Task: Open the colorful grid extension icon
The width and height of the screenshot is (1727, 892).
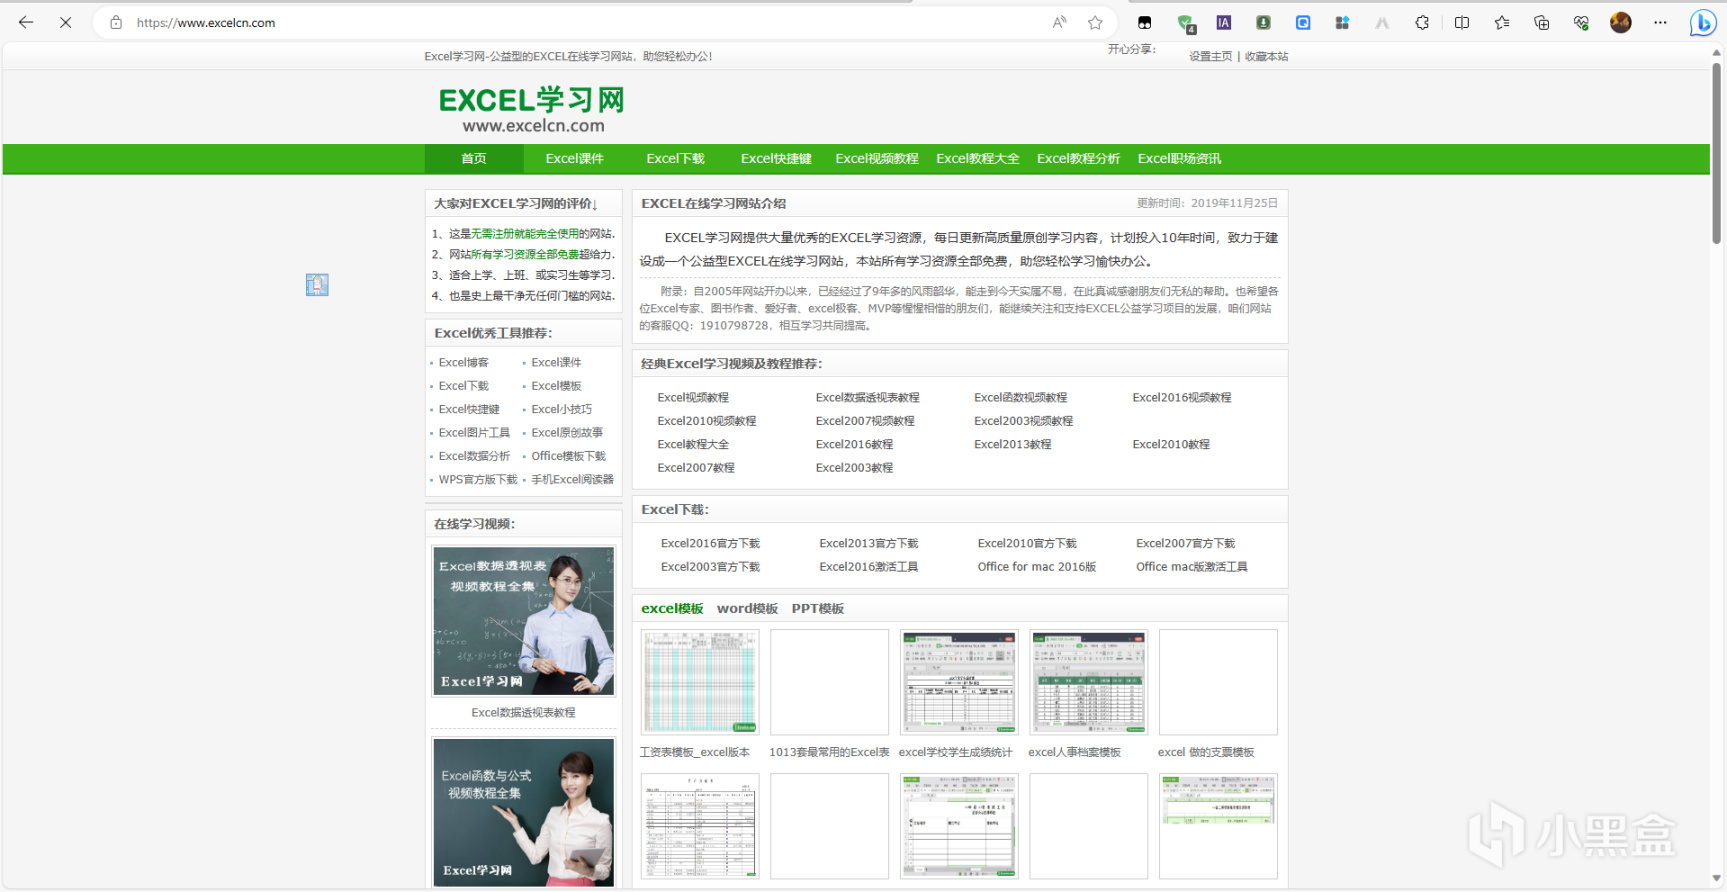Action: click(x=1342, y=22)
